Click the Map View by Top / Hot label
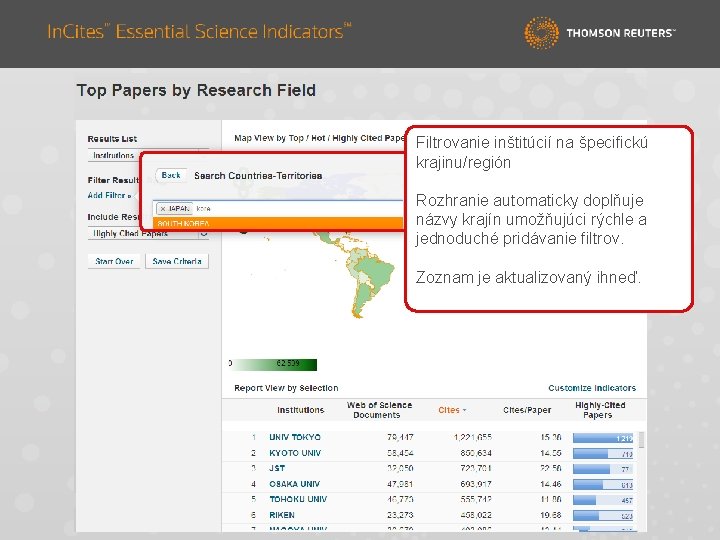This screenshot has height=540, width=720. (320, 138)
